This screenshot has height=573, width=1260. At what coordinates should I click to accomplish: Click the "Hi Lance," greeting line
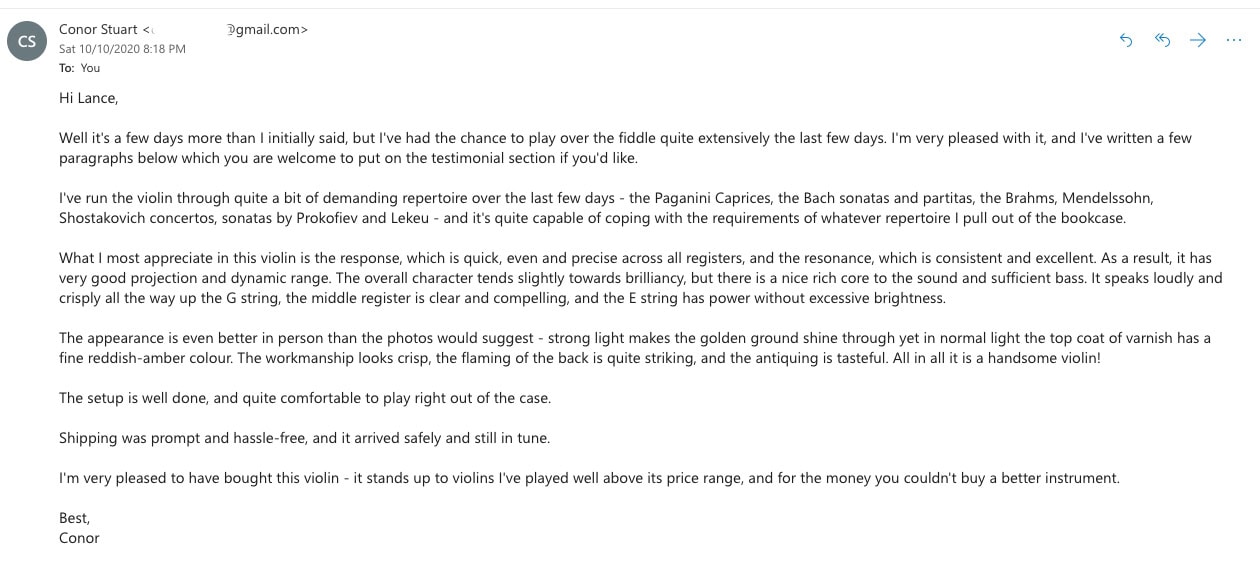[x=89, y=98]
